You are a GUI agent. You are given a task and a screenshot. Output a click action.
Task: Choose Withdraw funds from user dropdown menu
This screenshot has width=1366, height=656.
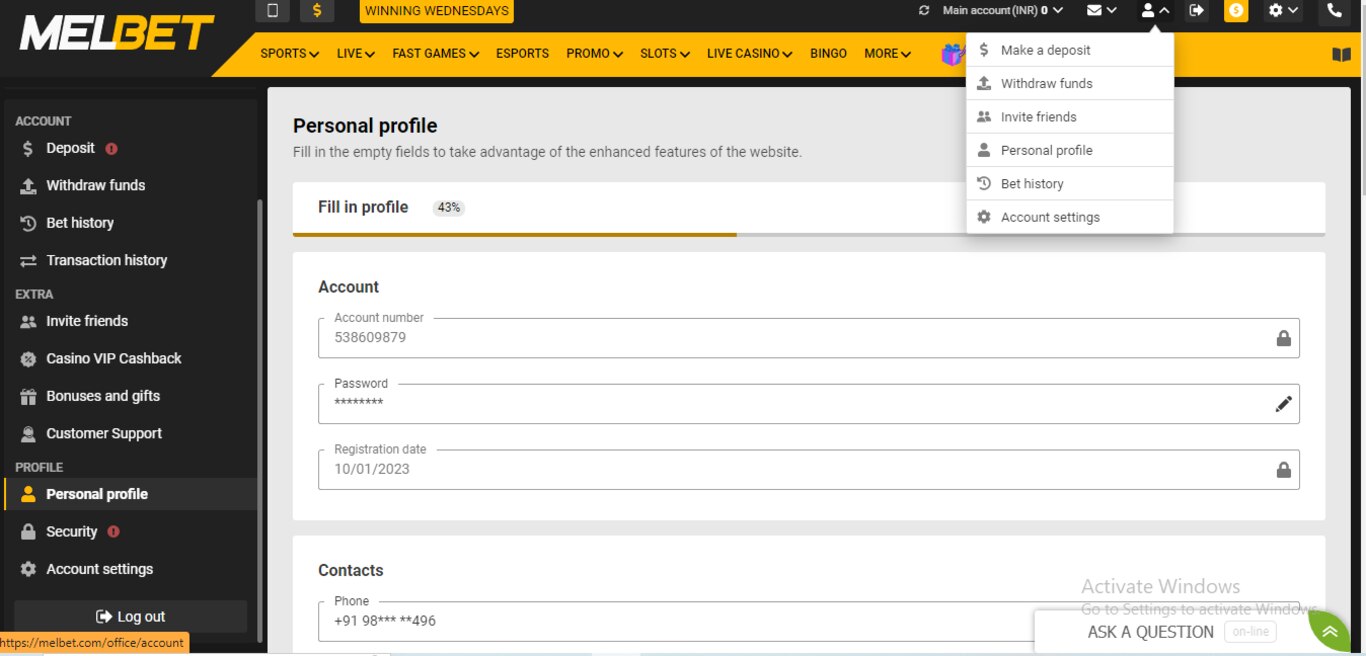click(x=1069, y=83)
